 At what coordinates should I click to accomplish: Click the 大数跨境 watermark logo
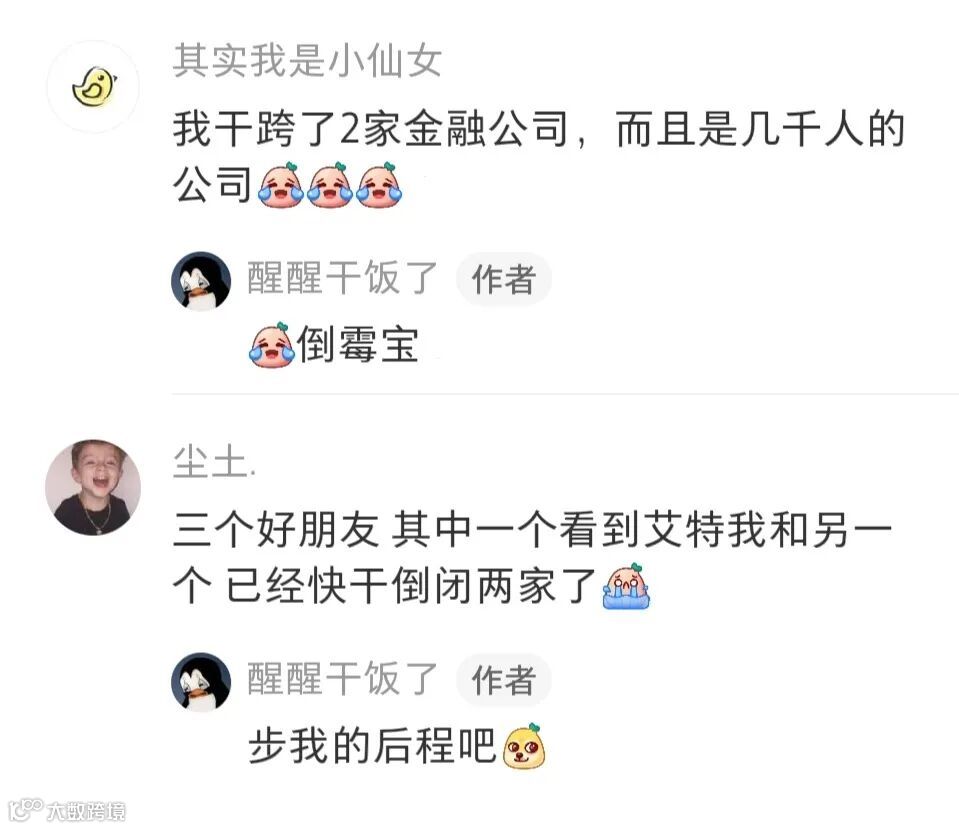click(x=67, y=810)
